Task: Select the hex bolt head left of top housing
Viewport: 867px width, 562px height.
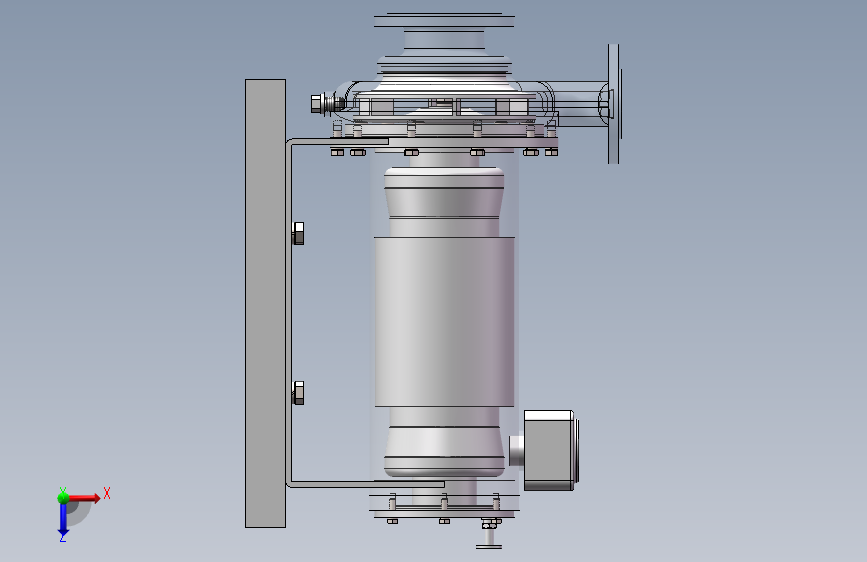Action: coord(317,103)
